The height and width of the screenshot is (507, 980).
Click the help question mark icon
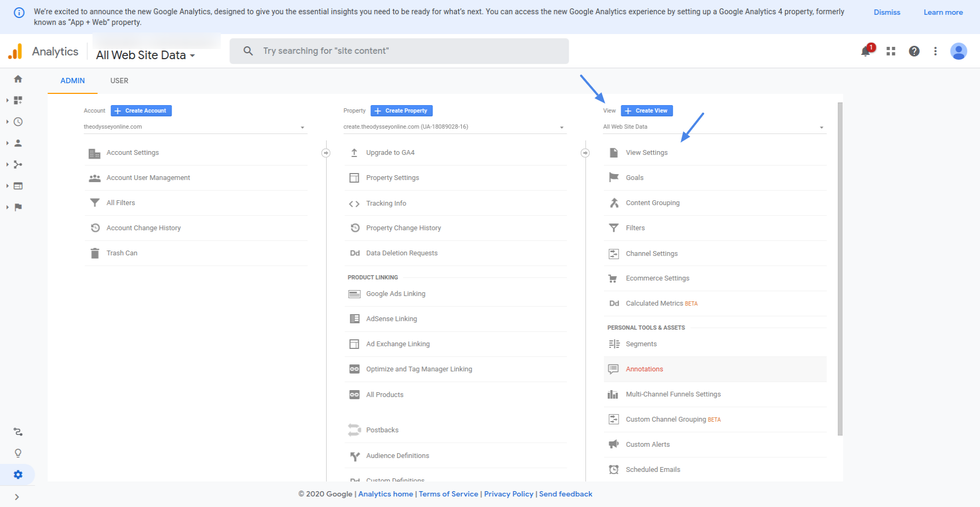pos(914,52)
